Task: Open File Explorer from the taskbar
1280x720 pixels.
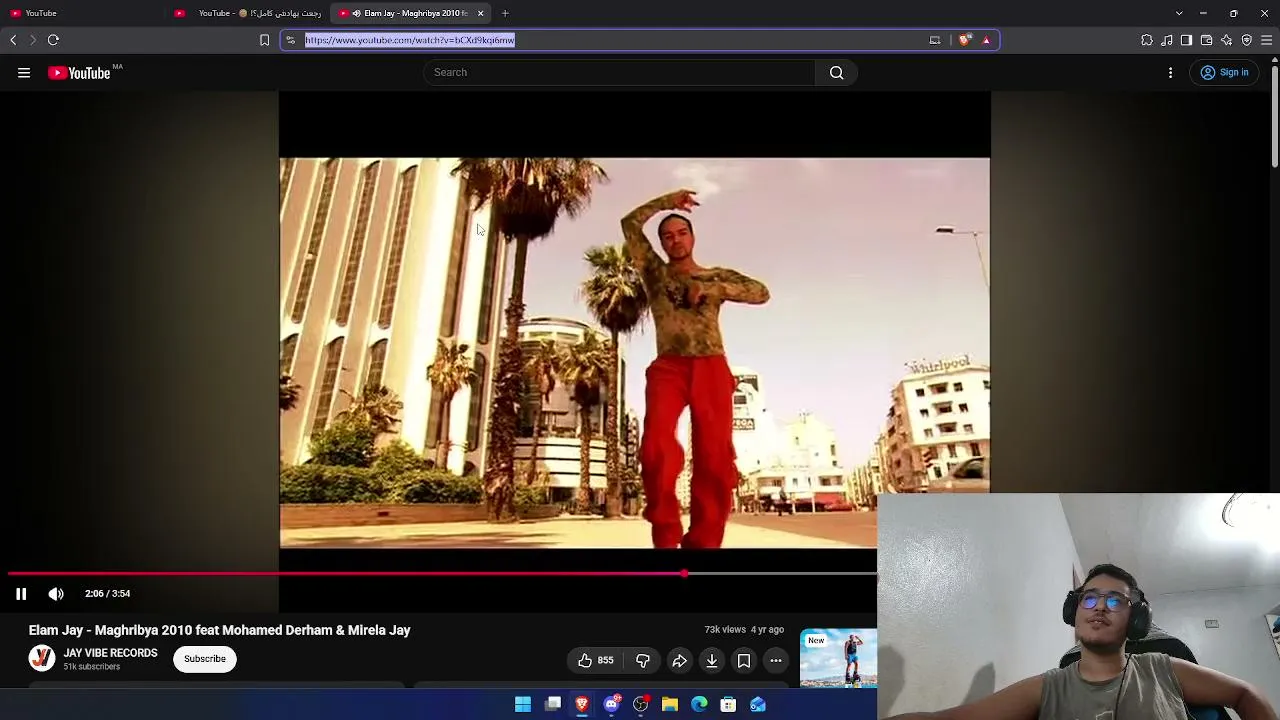Action: tap(670, 704)
